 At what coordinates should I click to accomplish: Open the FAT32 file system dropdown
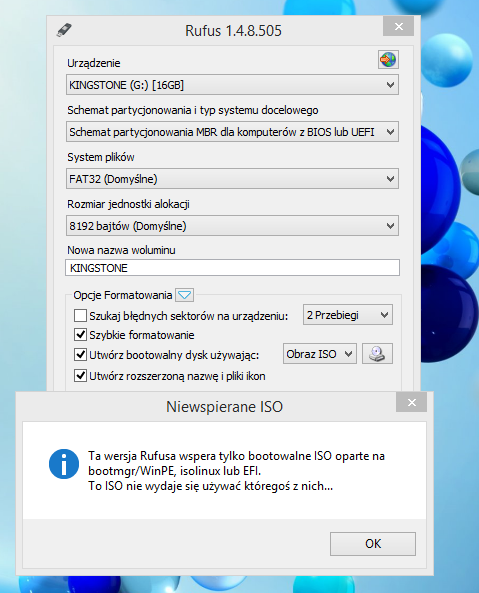[x=232, y=179]
